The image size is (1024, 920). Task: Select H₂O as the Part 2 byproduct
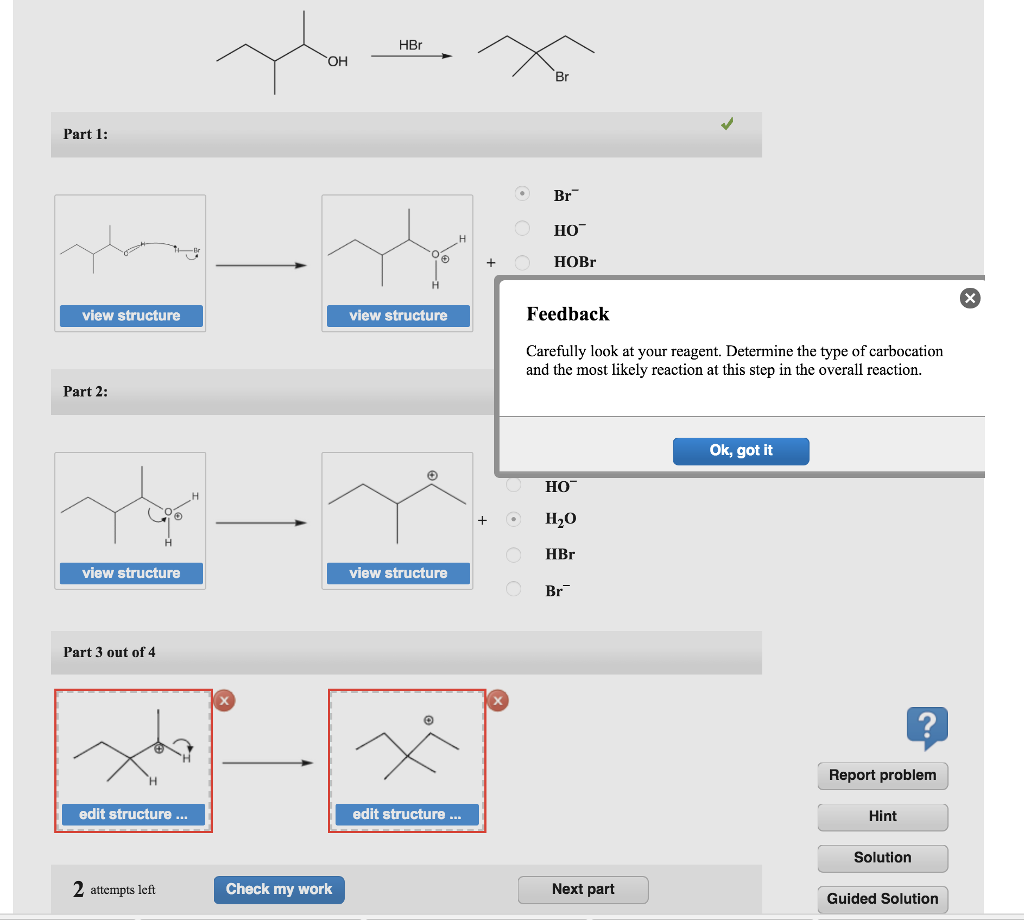pos(513,518)
